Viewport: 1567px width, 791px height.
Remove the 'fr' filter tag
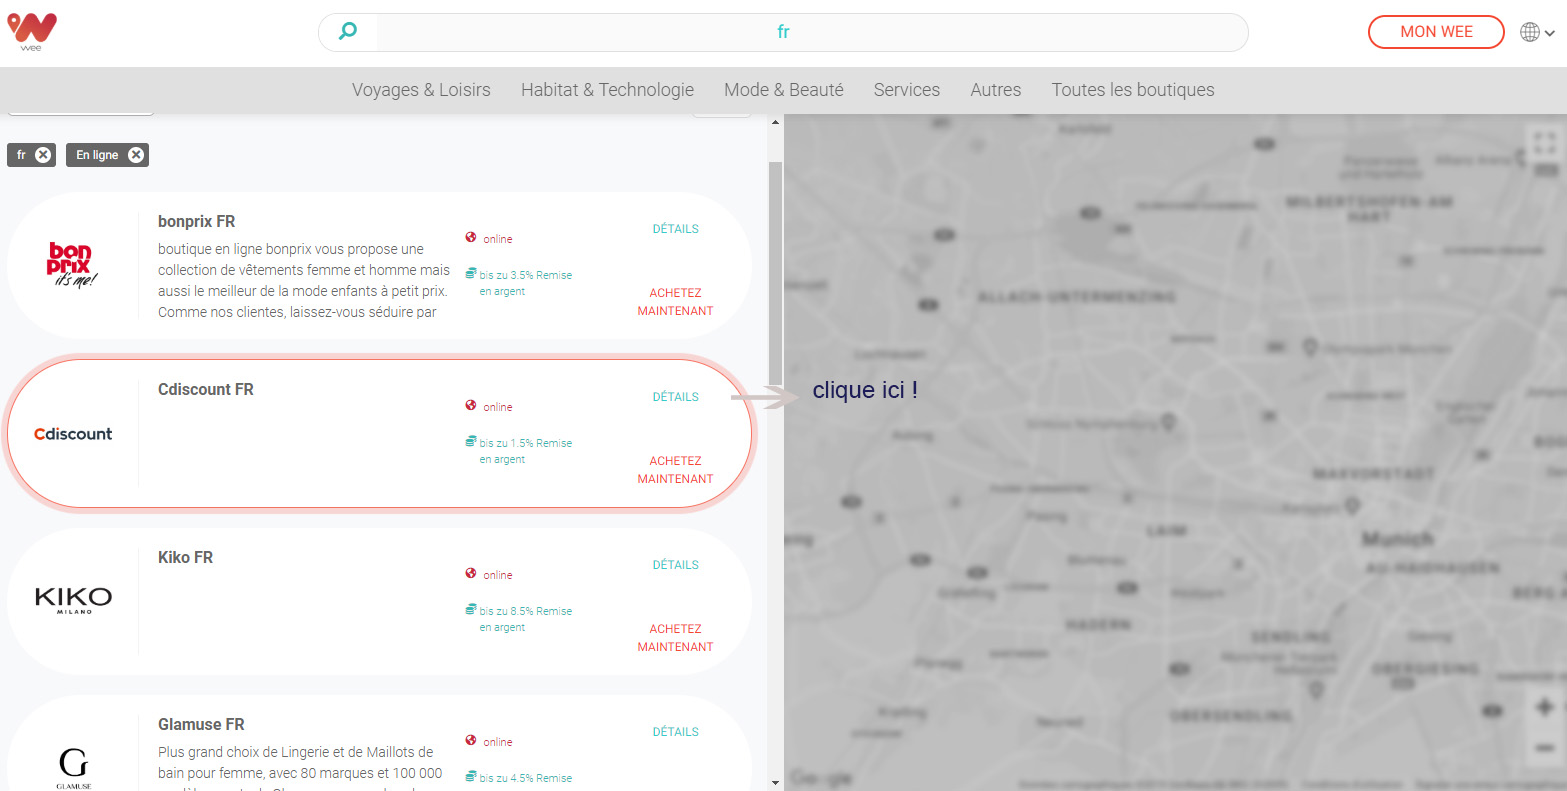pos(43,155)
